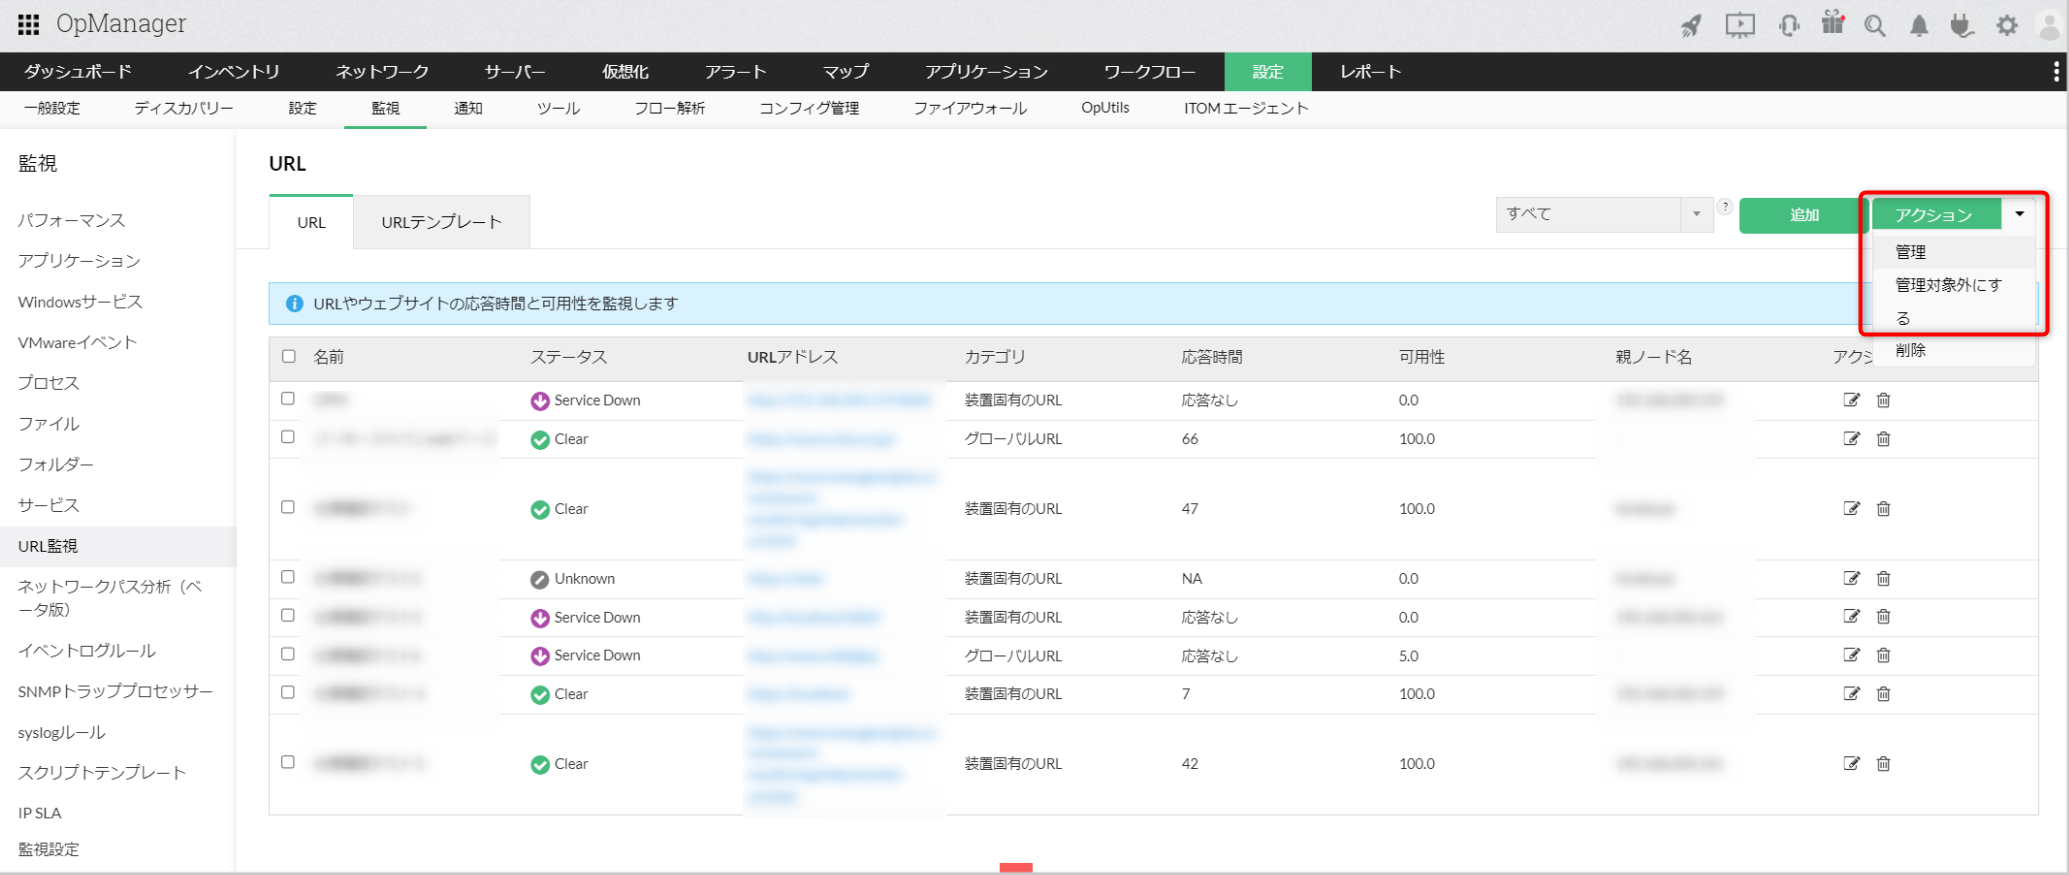The height and width of the screenshot is (875, 2069).
Task: Open syslogルール in the sidebar
Action: coord(61,732)
